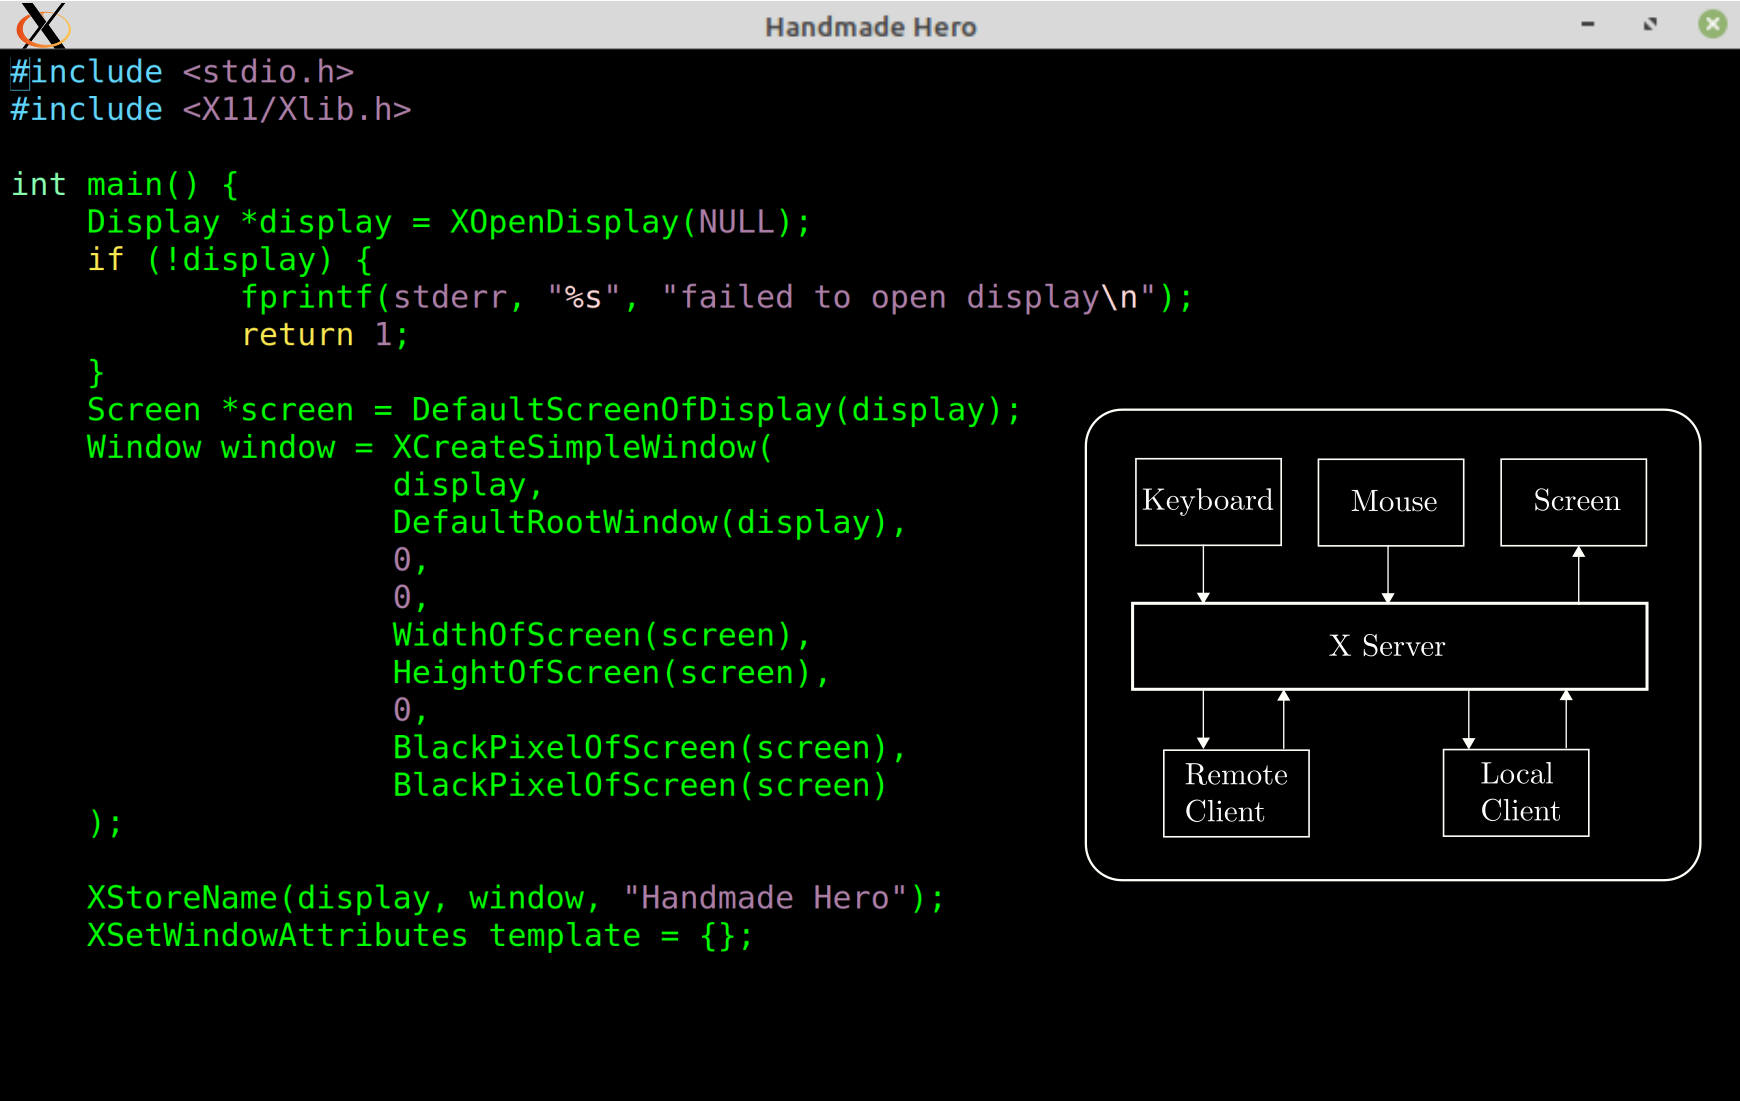Close the Handmade Hero window
1740x1101 pixels.
coord(1713,24)
